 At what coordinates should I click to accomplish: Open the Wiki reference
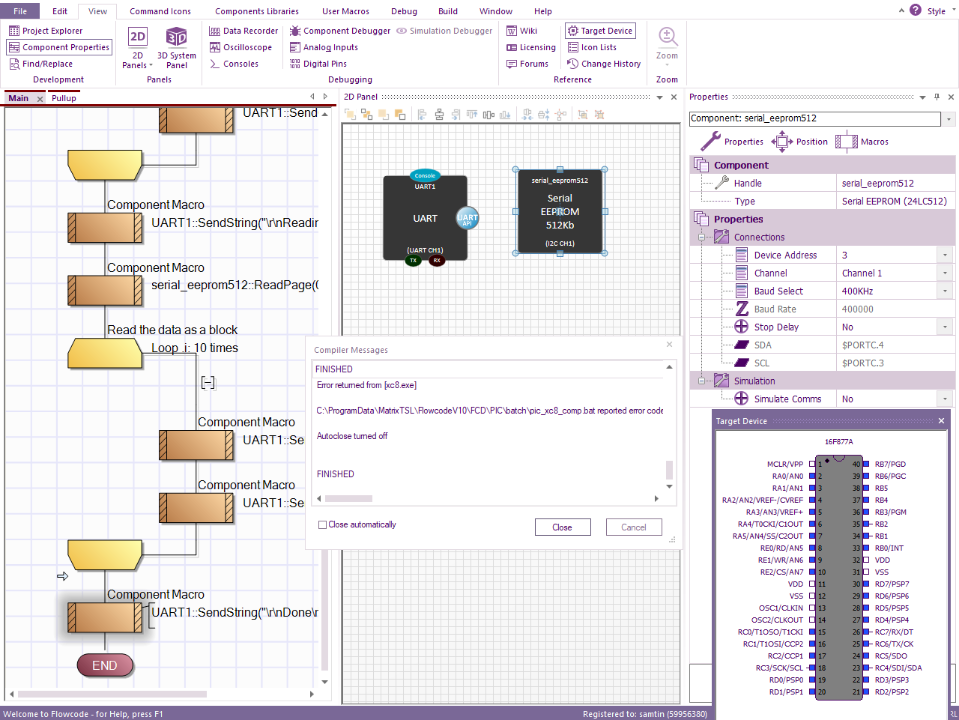click(522, 31)
